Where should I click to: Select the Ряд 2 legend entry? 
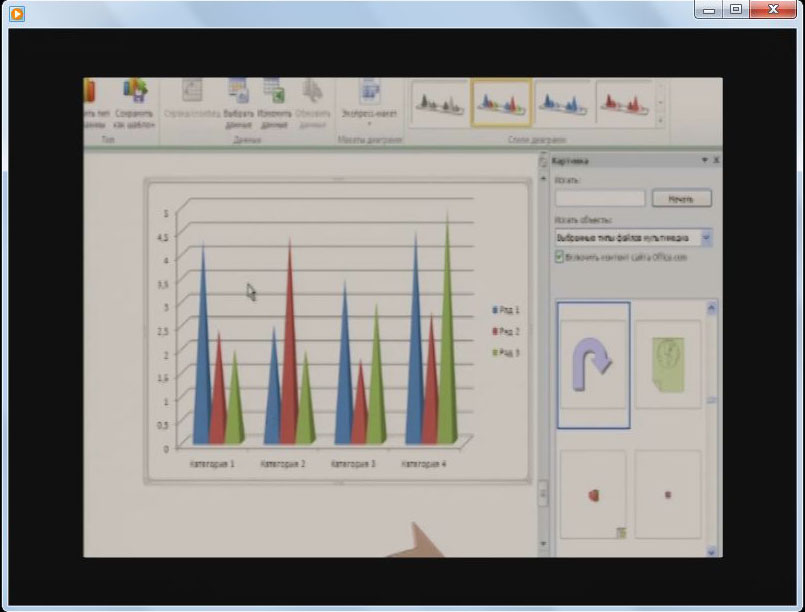pos(506,331)
